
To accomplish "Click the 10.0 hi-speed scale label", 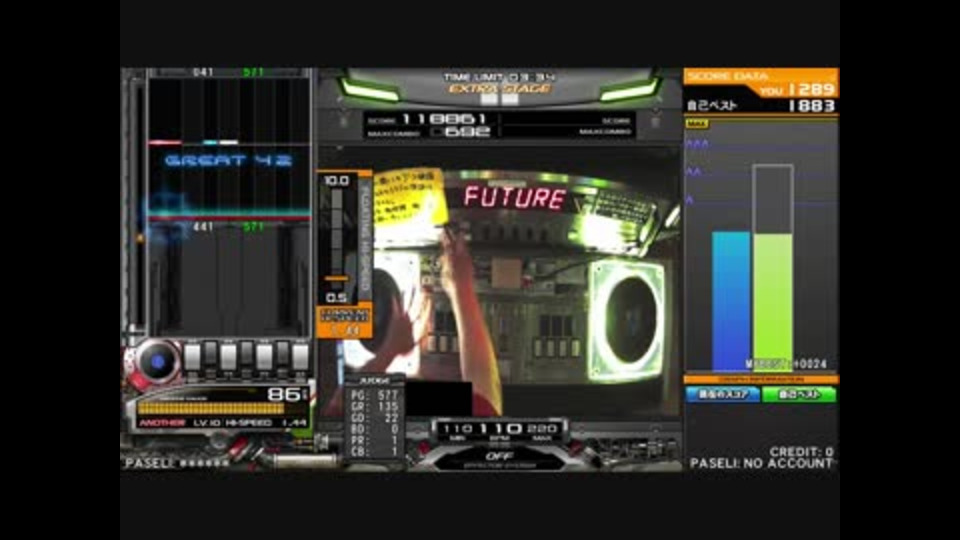I will point(336,181).
